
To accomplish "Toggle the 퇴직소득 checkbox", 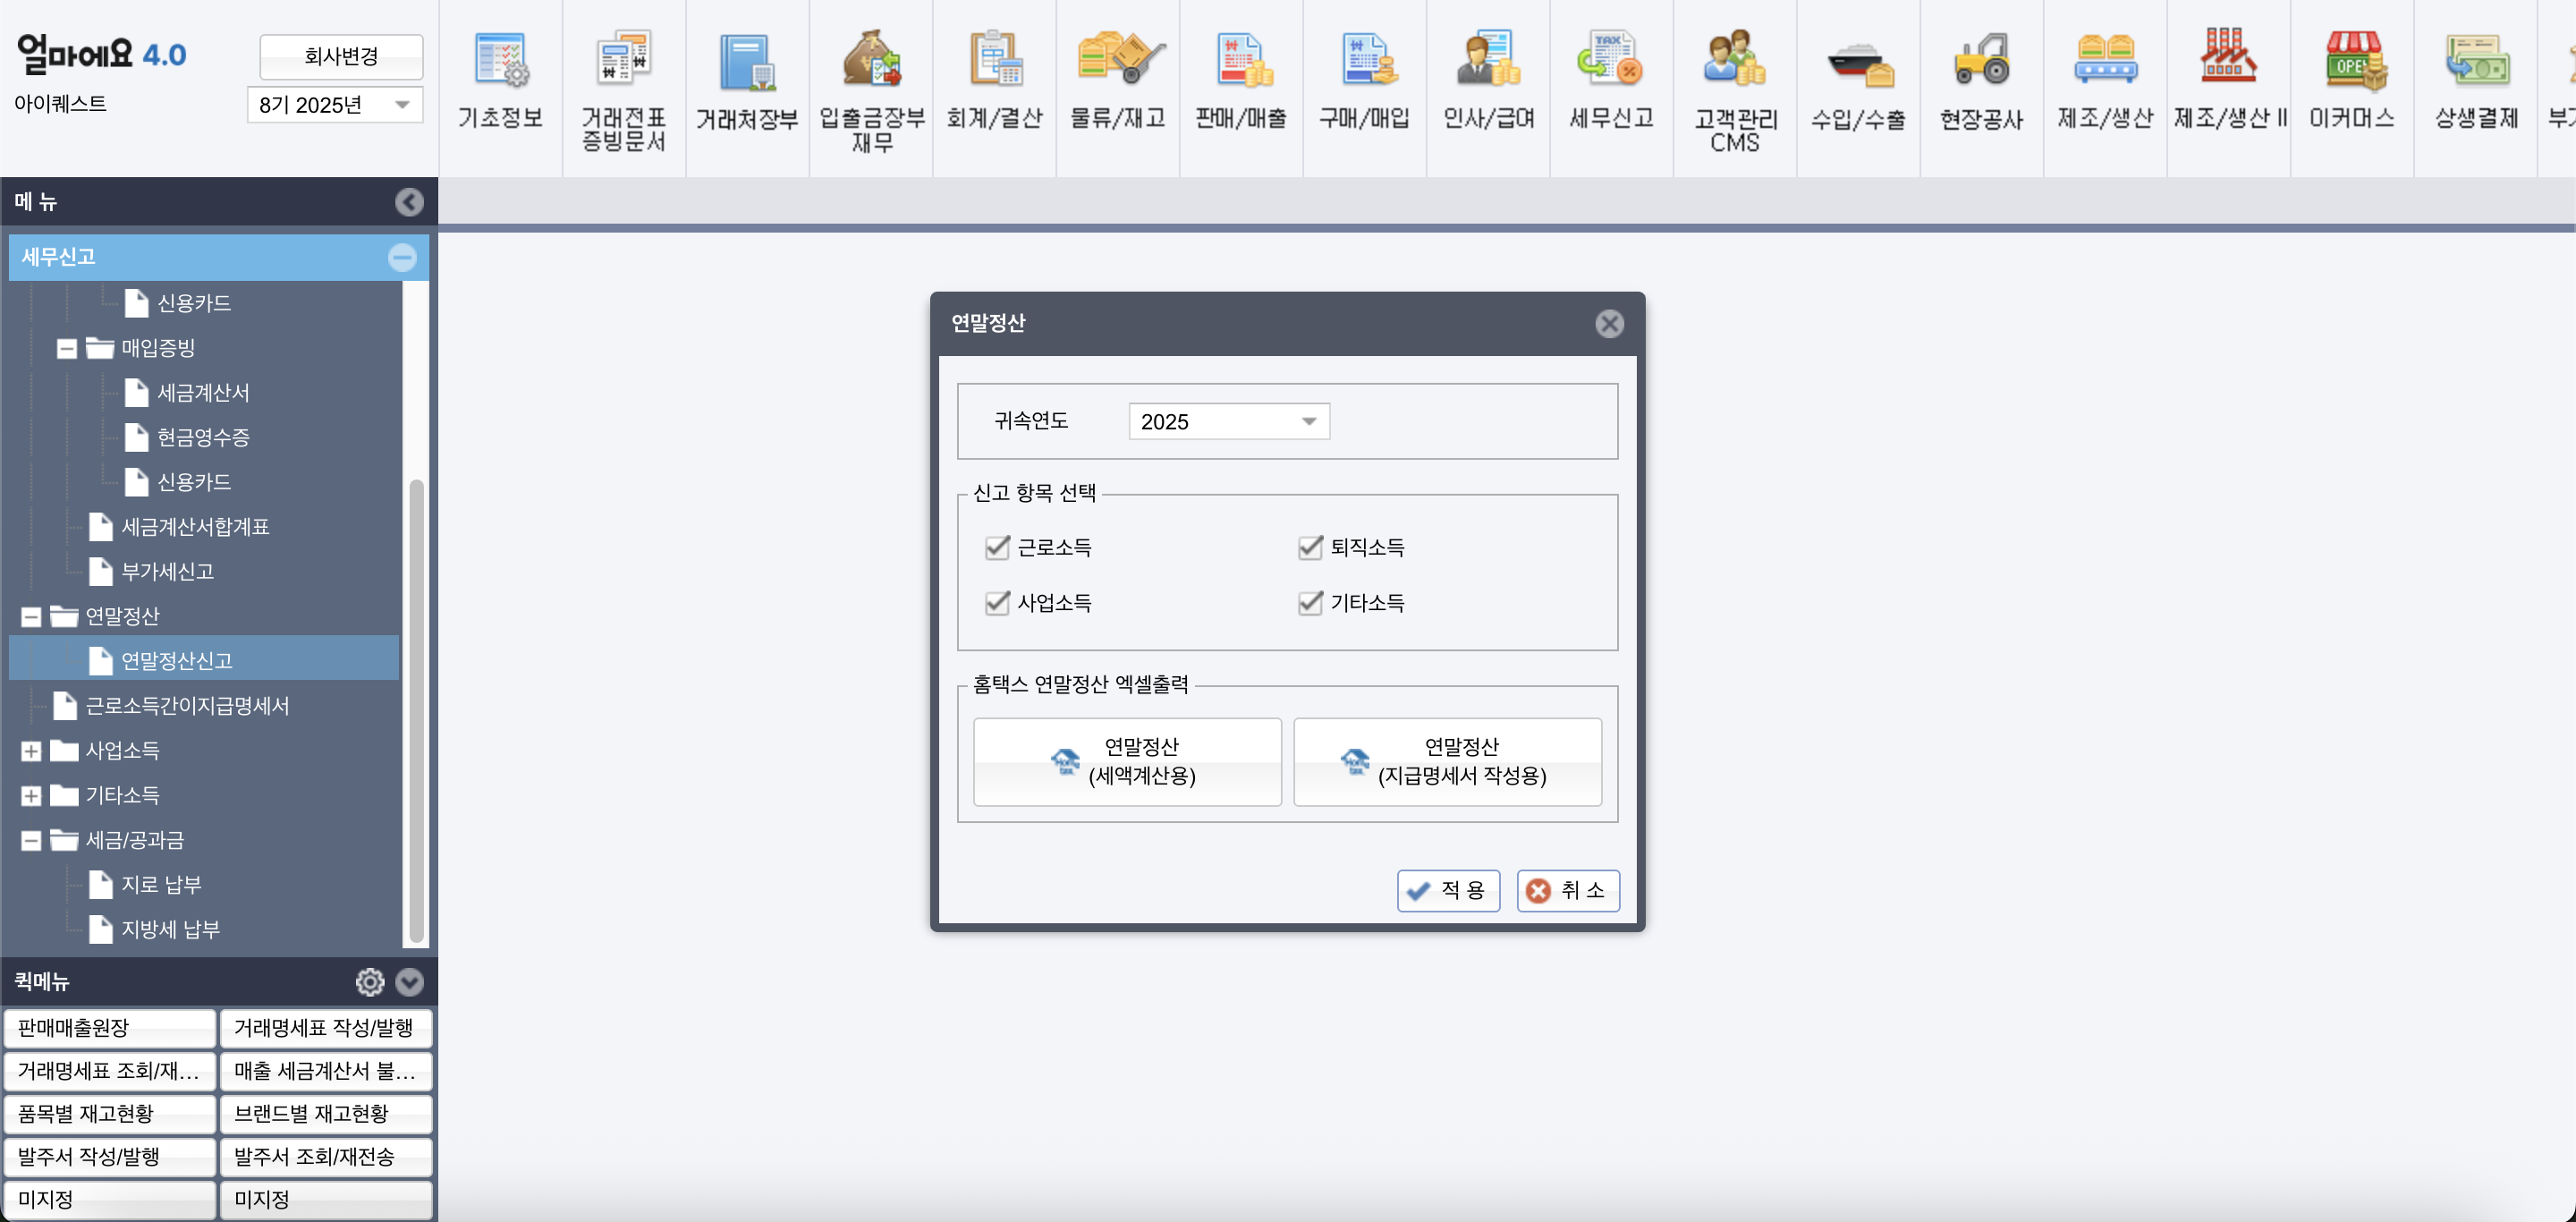I will pyautogui.click(x=1310, y=547).
